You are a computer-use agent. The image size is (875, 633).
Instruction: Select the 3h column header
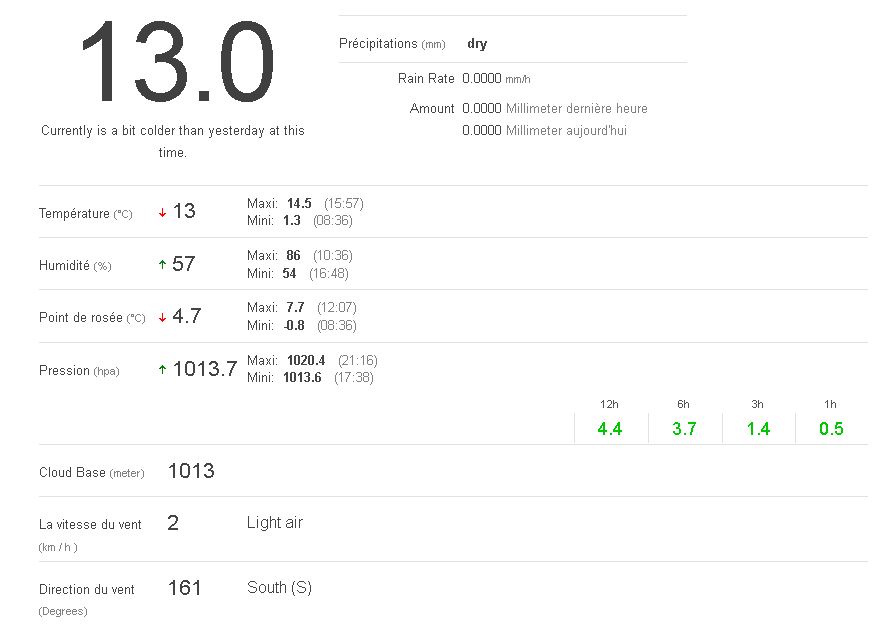(x=757, y=404)
